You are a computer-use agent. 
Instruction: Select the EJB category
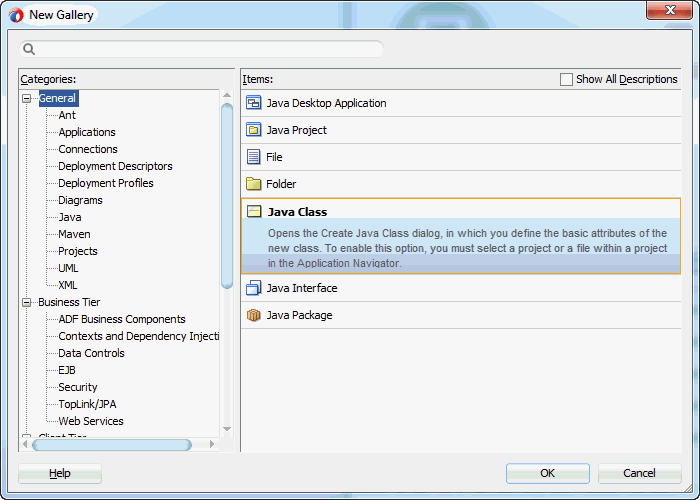pos(67,370)
